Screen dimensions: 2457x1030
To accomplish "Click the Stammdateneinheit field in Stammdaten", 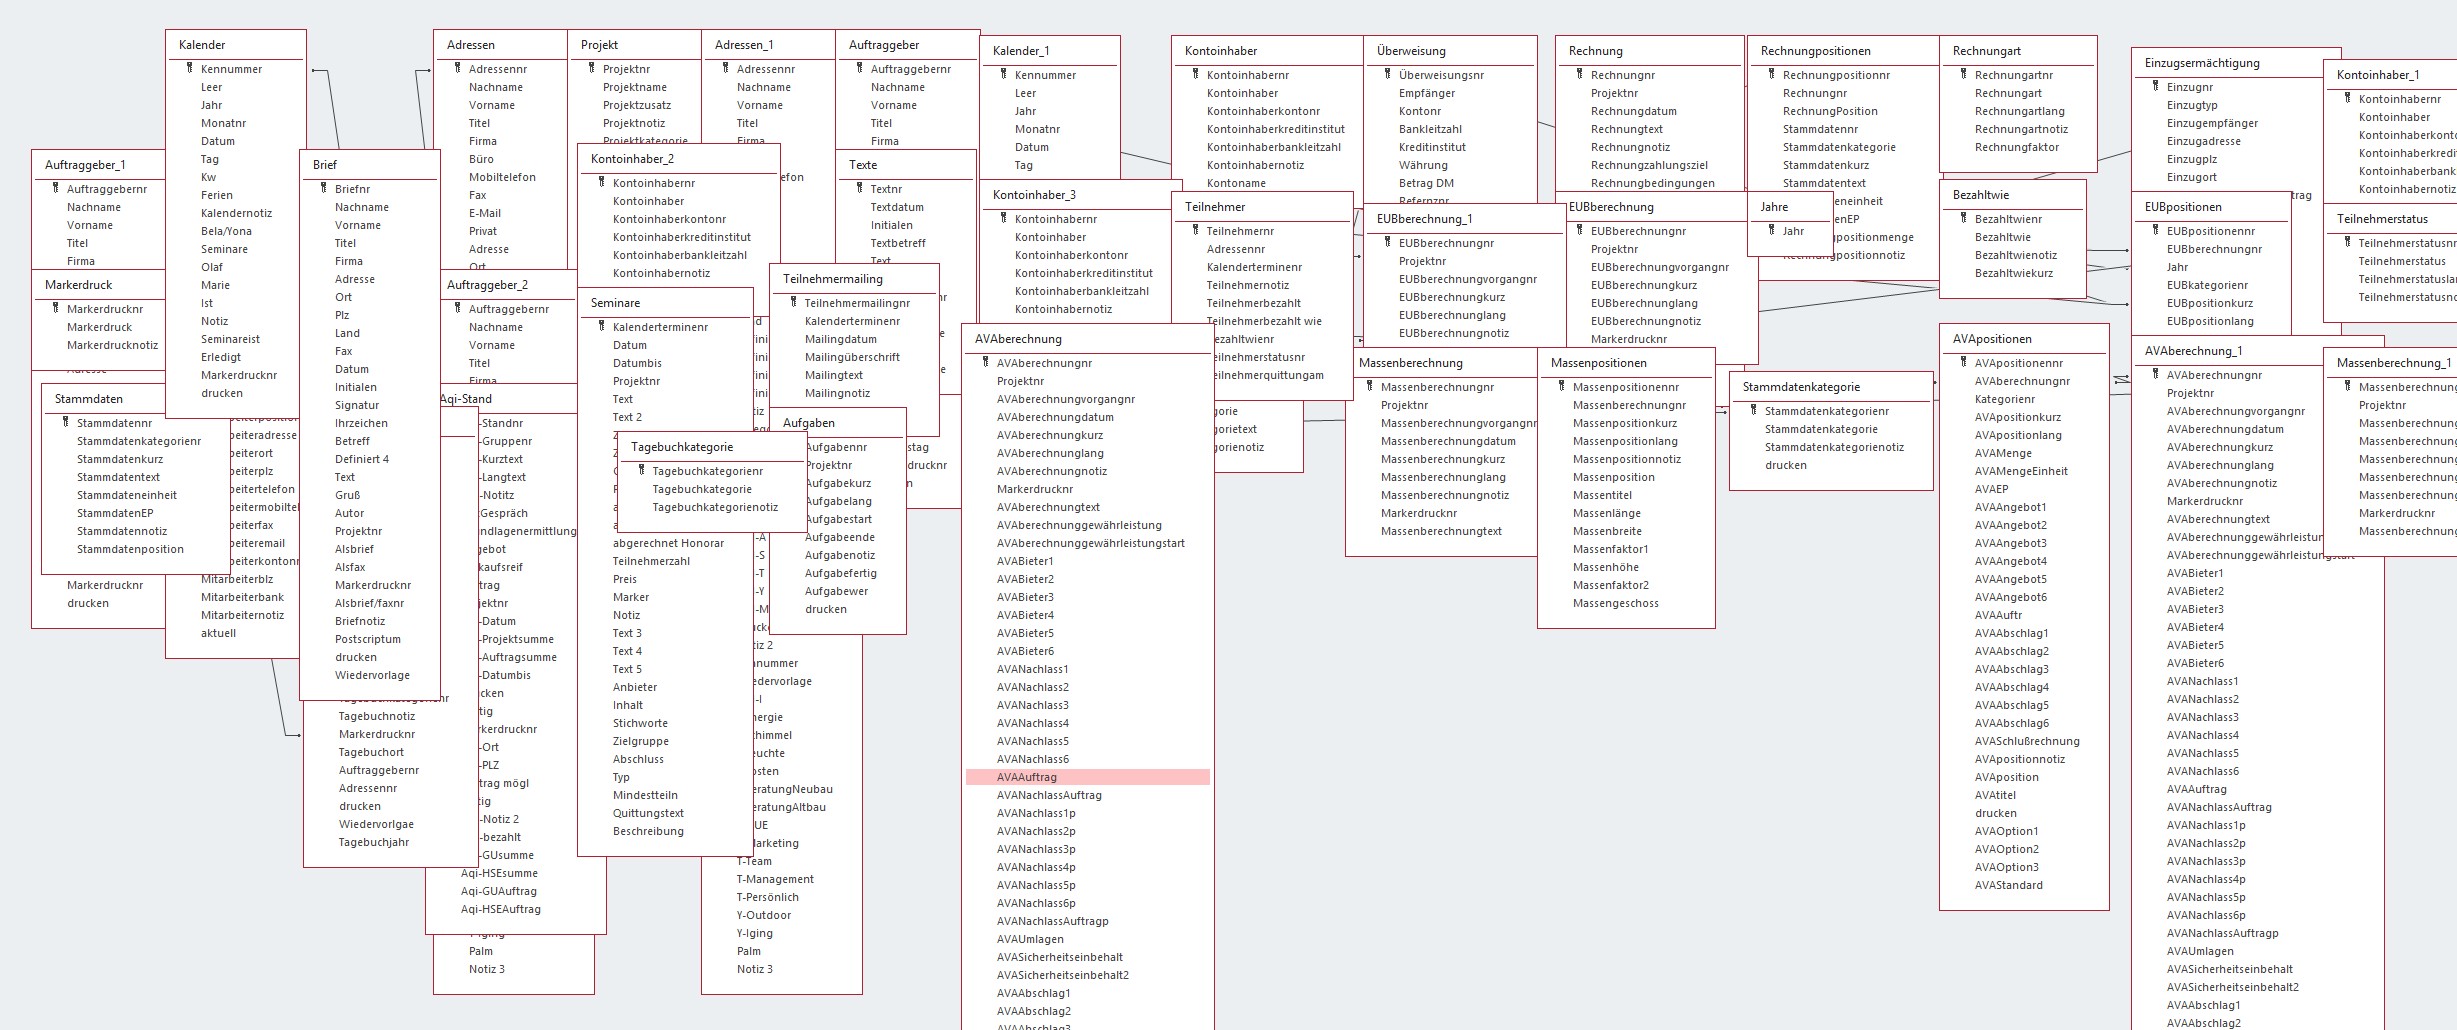I will (x=126, y=495).
